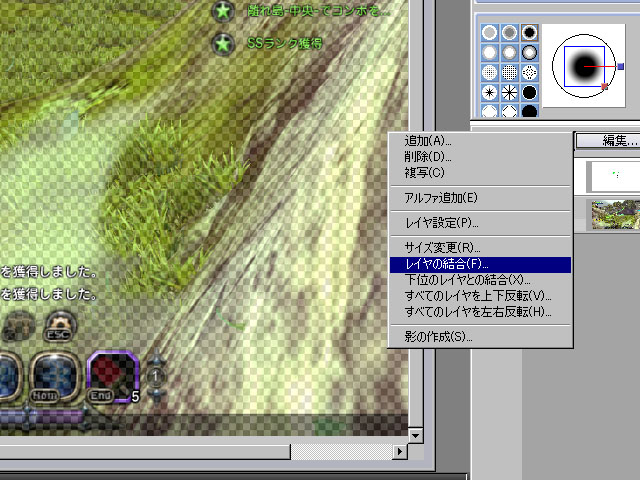Choose white brush with light gray ring
This screenshot has height=480, width=640.
coord(489,52)
